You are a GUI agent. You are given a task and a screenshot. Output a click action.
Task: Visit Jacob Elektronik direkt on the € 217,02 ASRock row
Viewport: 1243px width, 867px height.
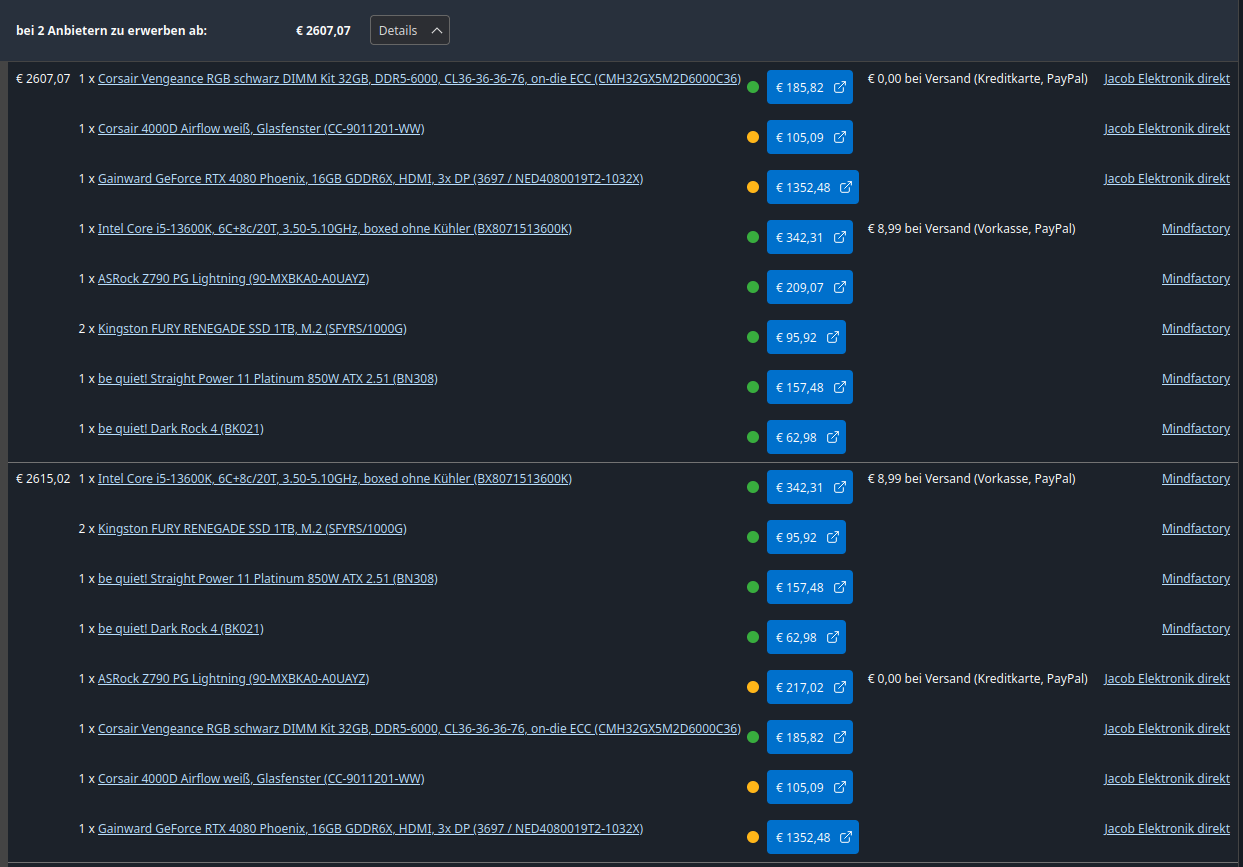coord(1167,679)
